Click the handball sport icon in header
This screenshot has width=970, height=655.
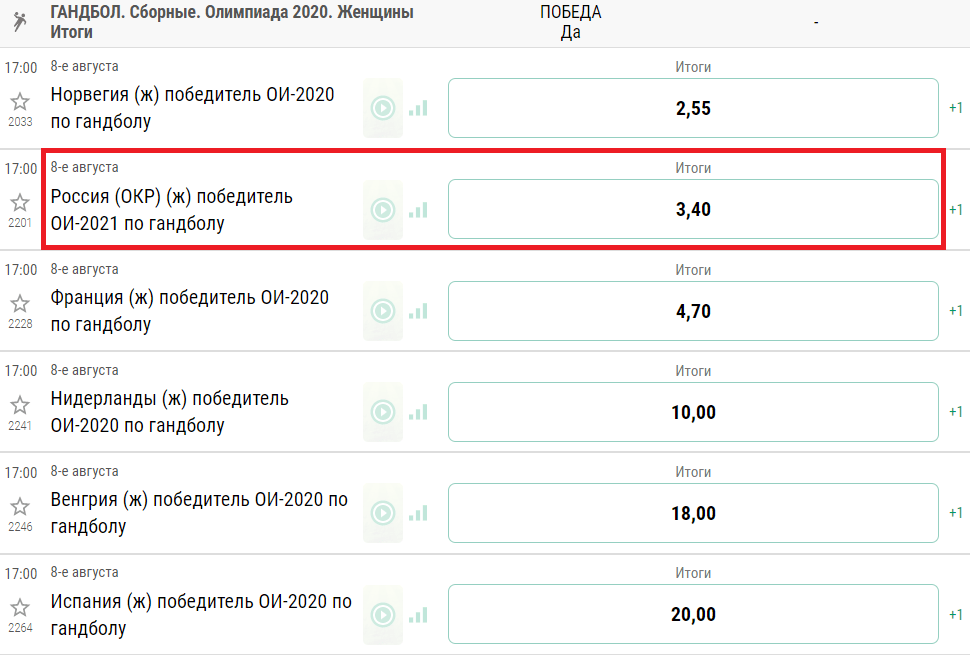pos(20,22)
